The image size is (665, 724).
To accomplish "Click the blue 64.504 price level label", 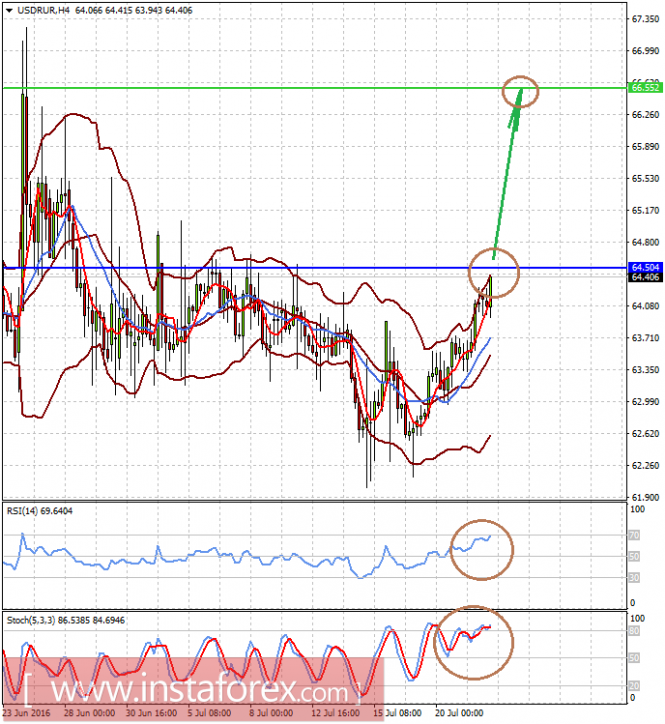I will pyautogui.click(x=646, y=267).
